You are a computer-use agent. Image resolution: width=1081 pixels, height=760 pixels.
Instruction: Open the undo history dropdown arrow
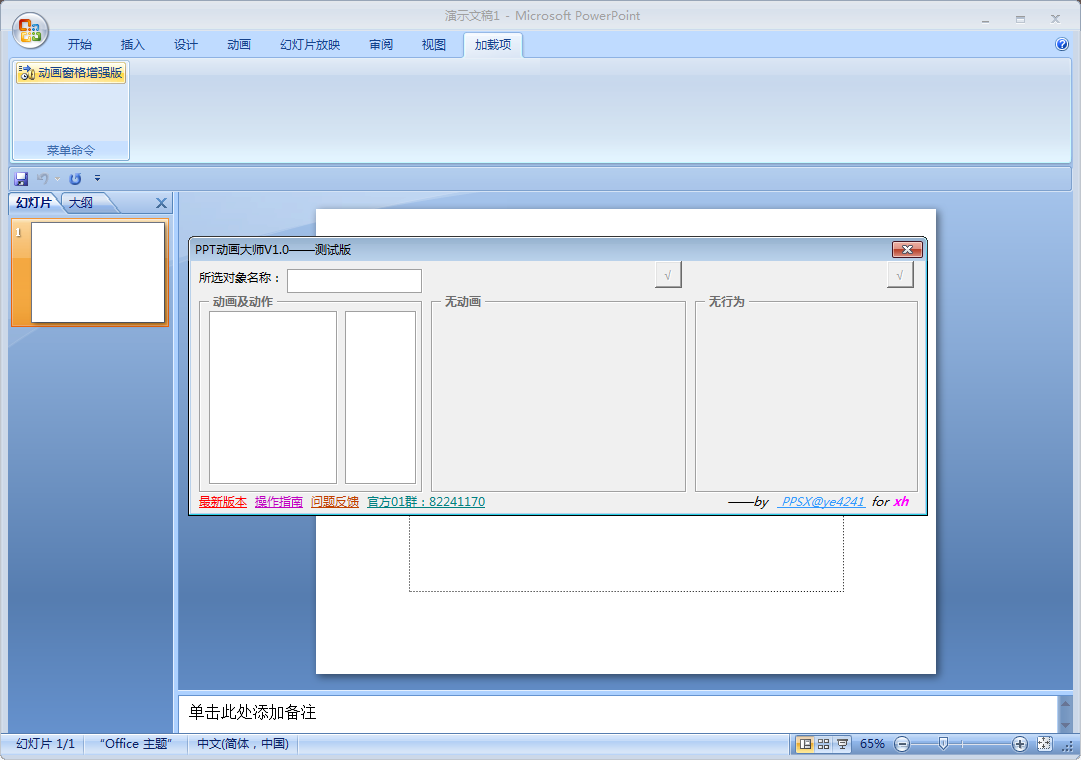tap(57, 179)
